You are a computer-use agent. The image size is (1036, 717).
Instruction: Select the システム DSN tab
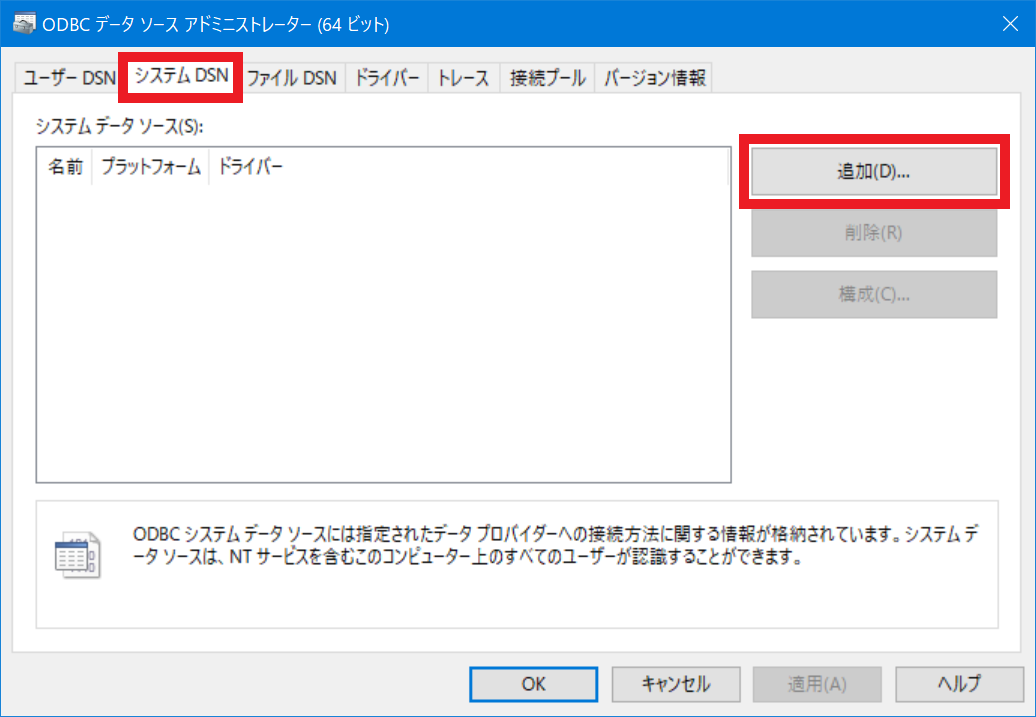click(180, 77)
